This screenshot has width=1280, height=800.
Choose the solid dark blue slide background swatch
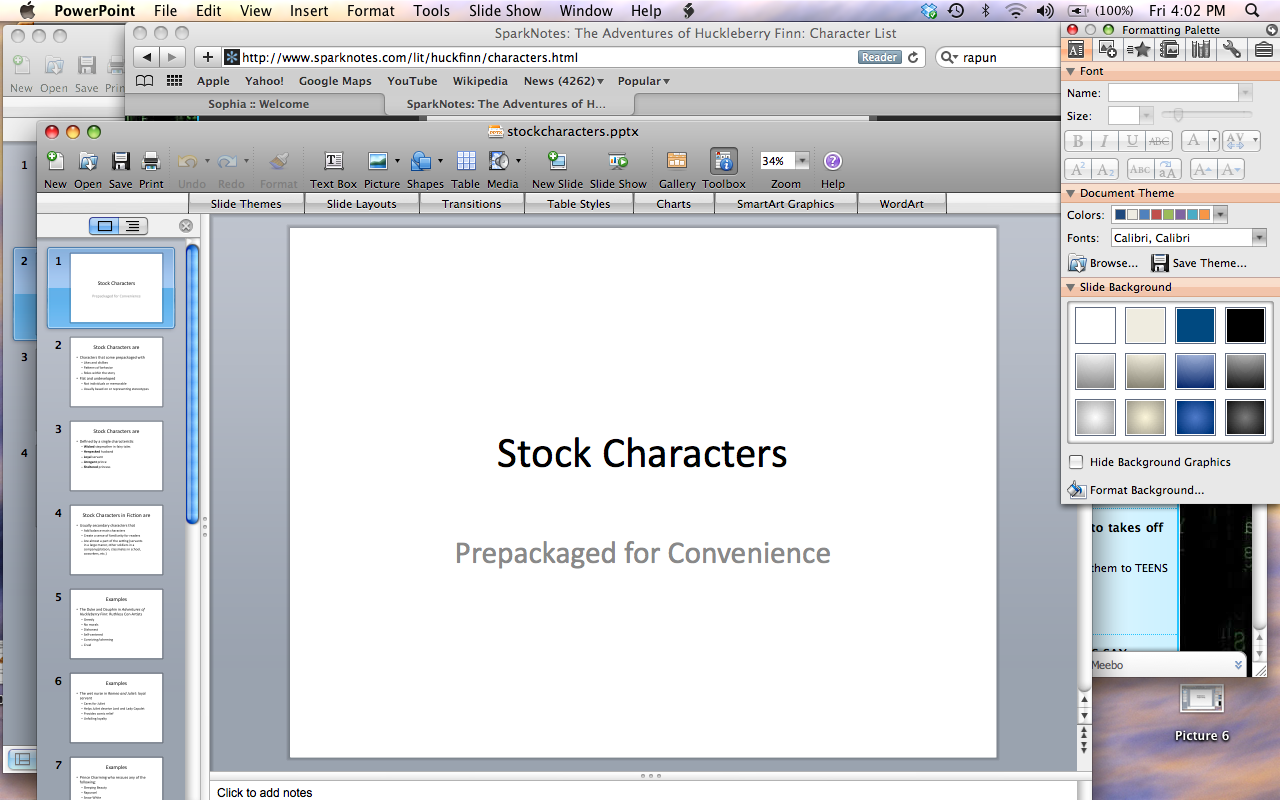[1195, 326]
